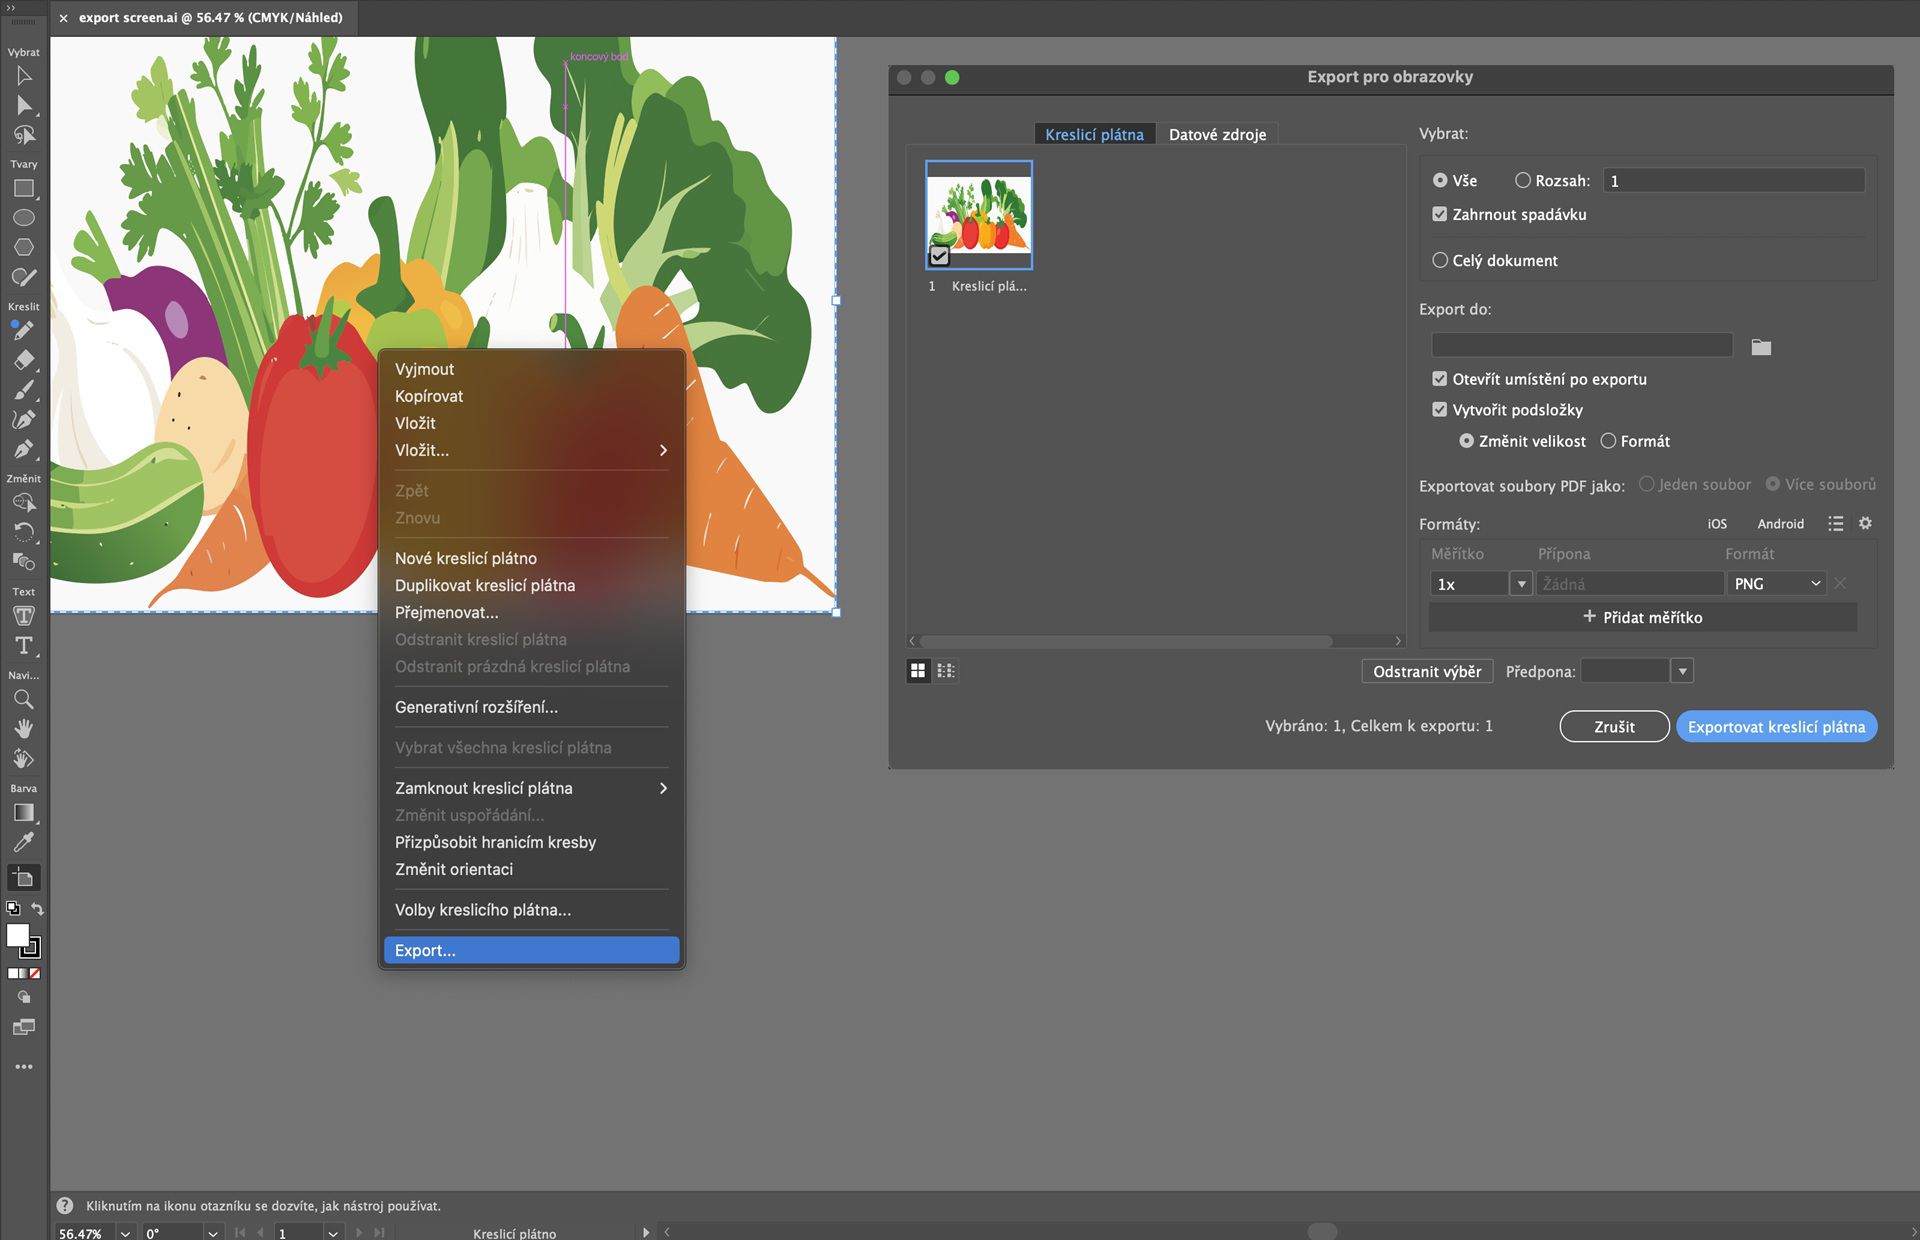Open format settings via the gear icon
The width and height of the screenshot is (1920, 1240).
(1865, 523)
